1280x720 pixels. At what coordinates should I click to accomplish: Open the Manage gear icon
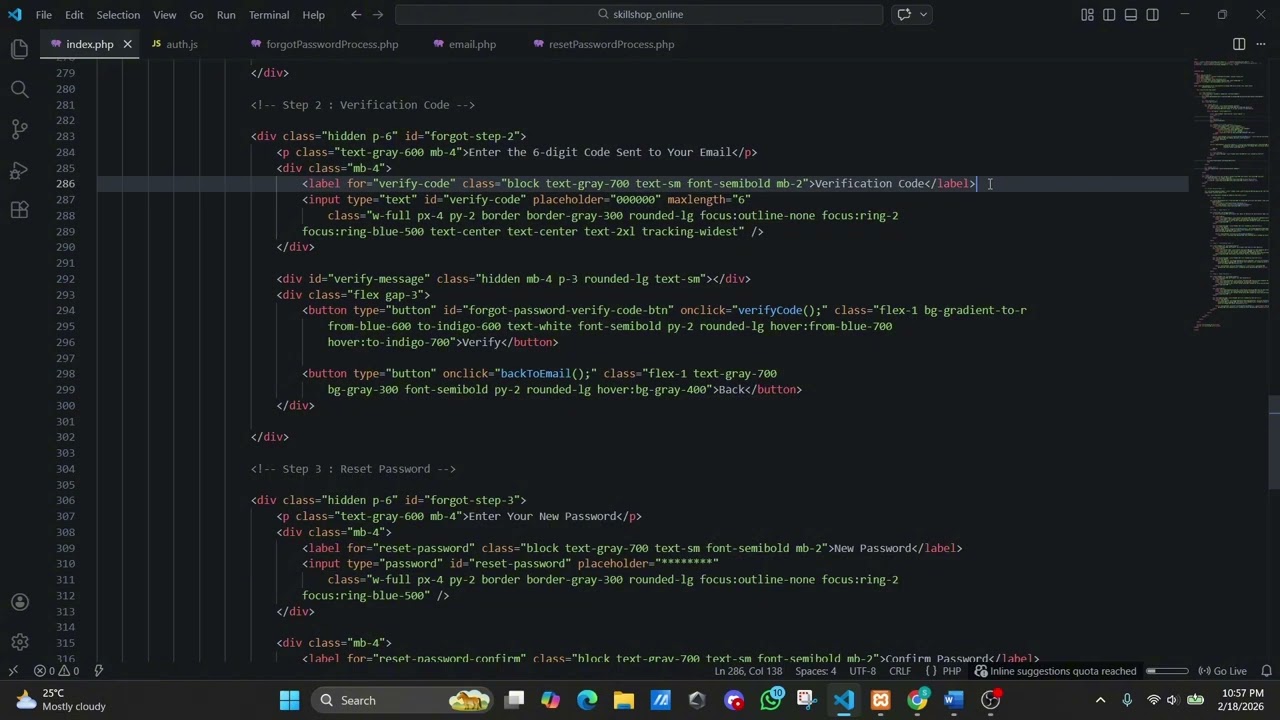pos(19,642)
